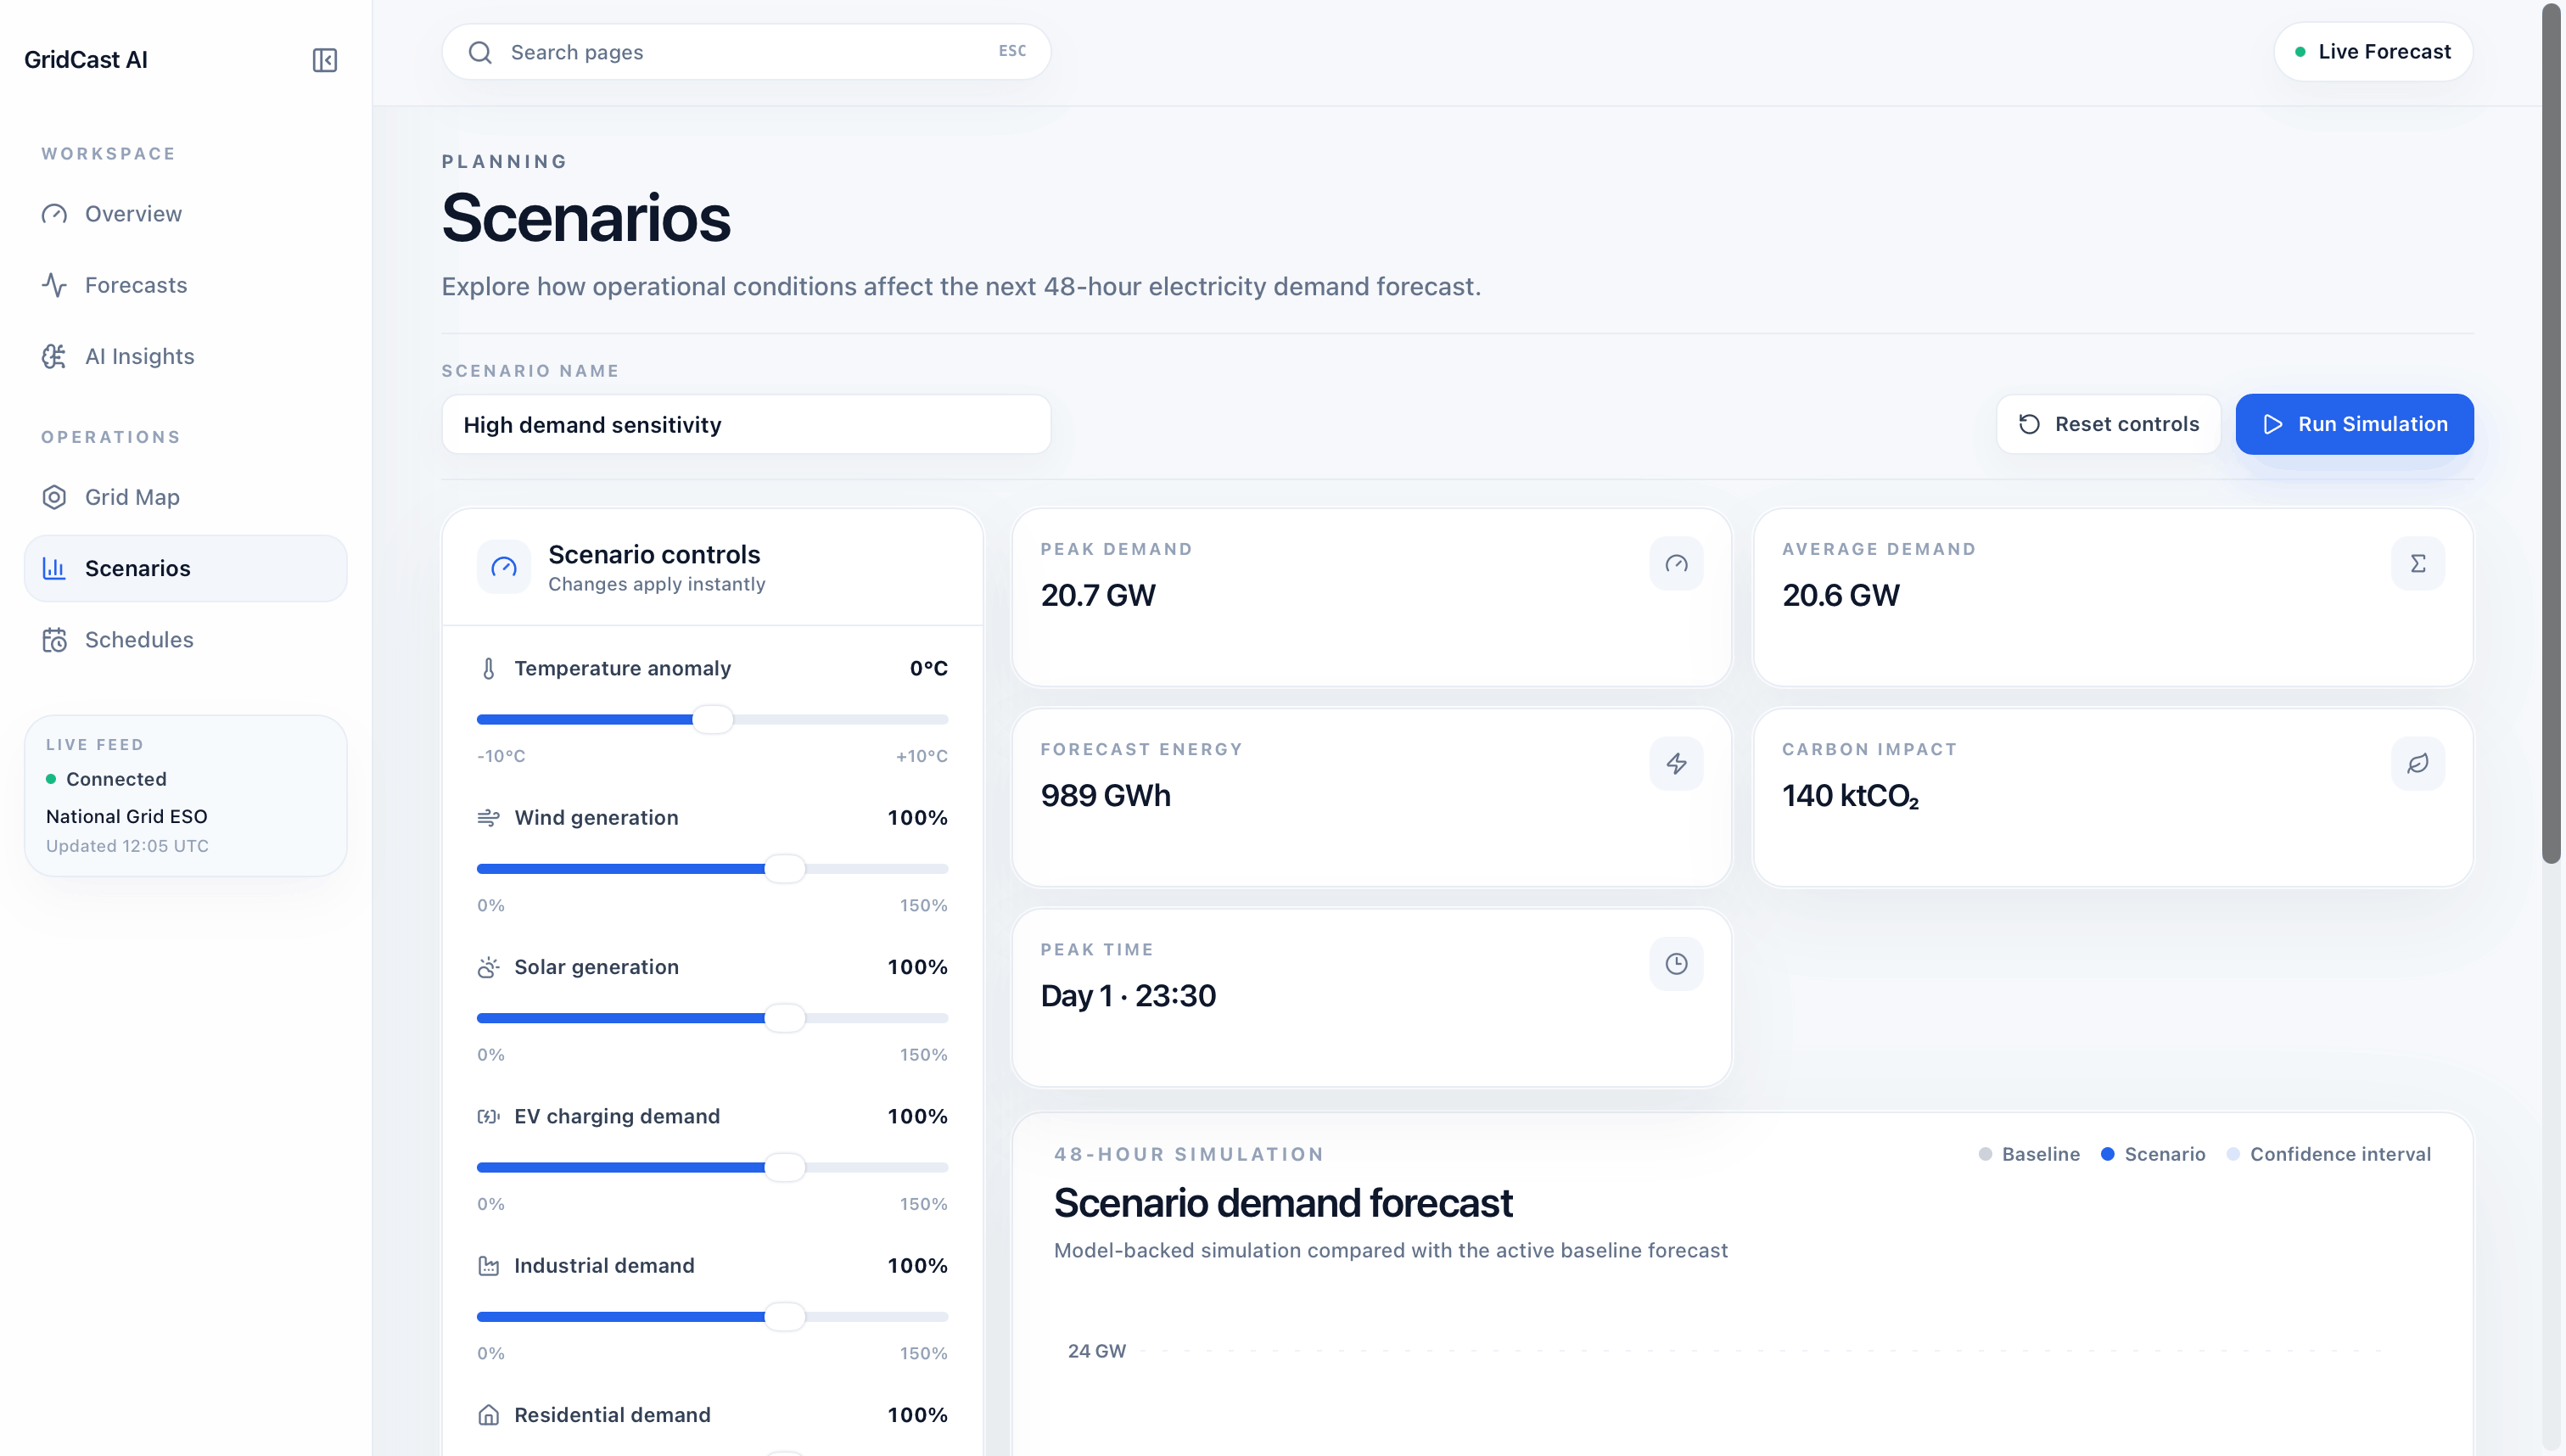The image size is (2566, 1456).
Task: Click the Connected status in Live Feed
Action: pyautogui.click(x=106, y=779)
